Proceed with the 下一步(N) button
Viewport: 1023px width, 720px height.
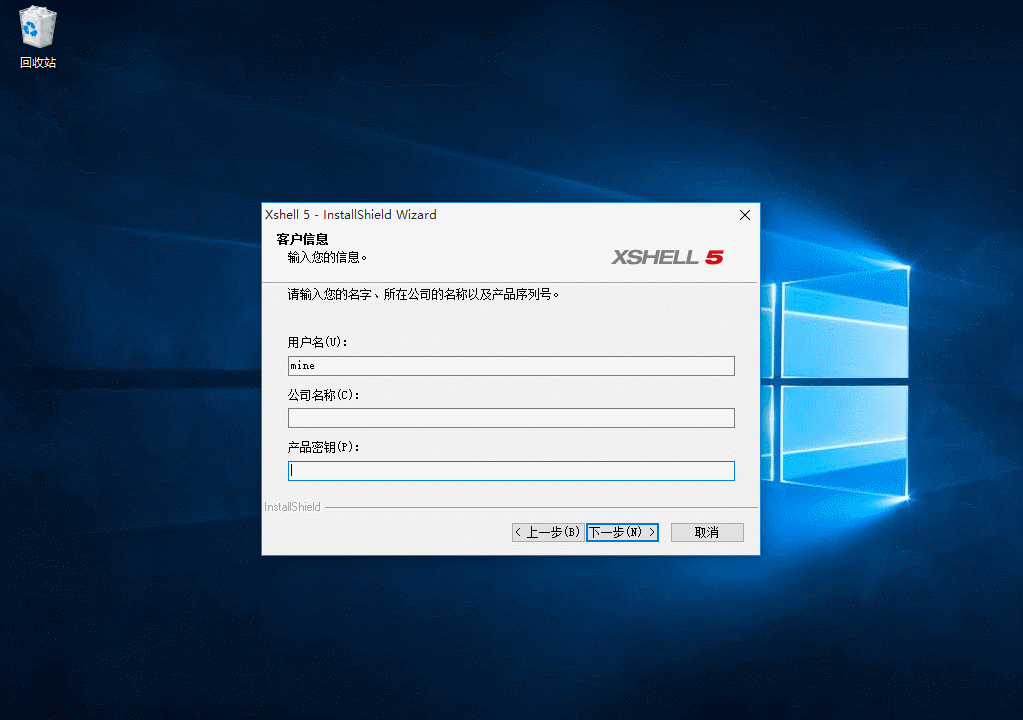click(622, 532)
